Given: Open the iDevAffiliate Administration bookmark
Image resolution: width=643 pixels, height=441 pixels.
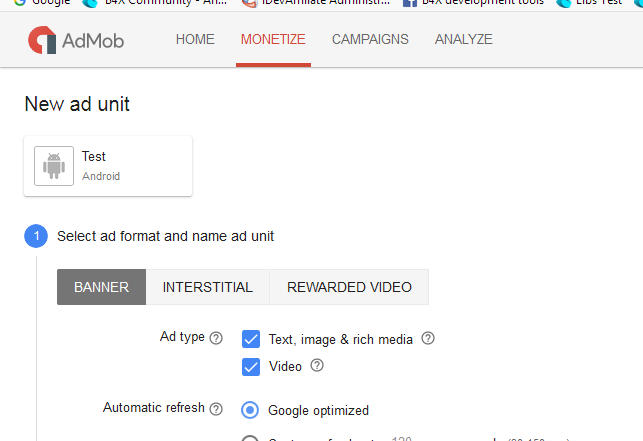Looking at the screenshot, I should click(316, 2).
